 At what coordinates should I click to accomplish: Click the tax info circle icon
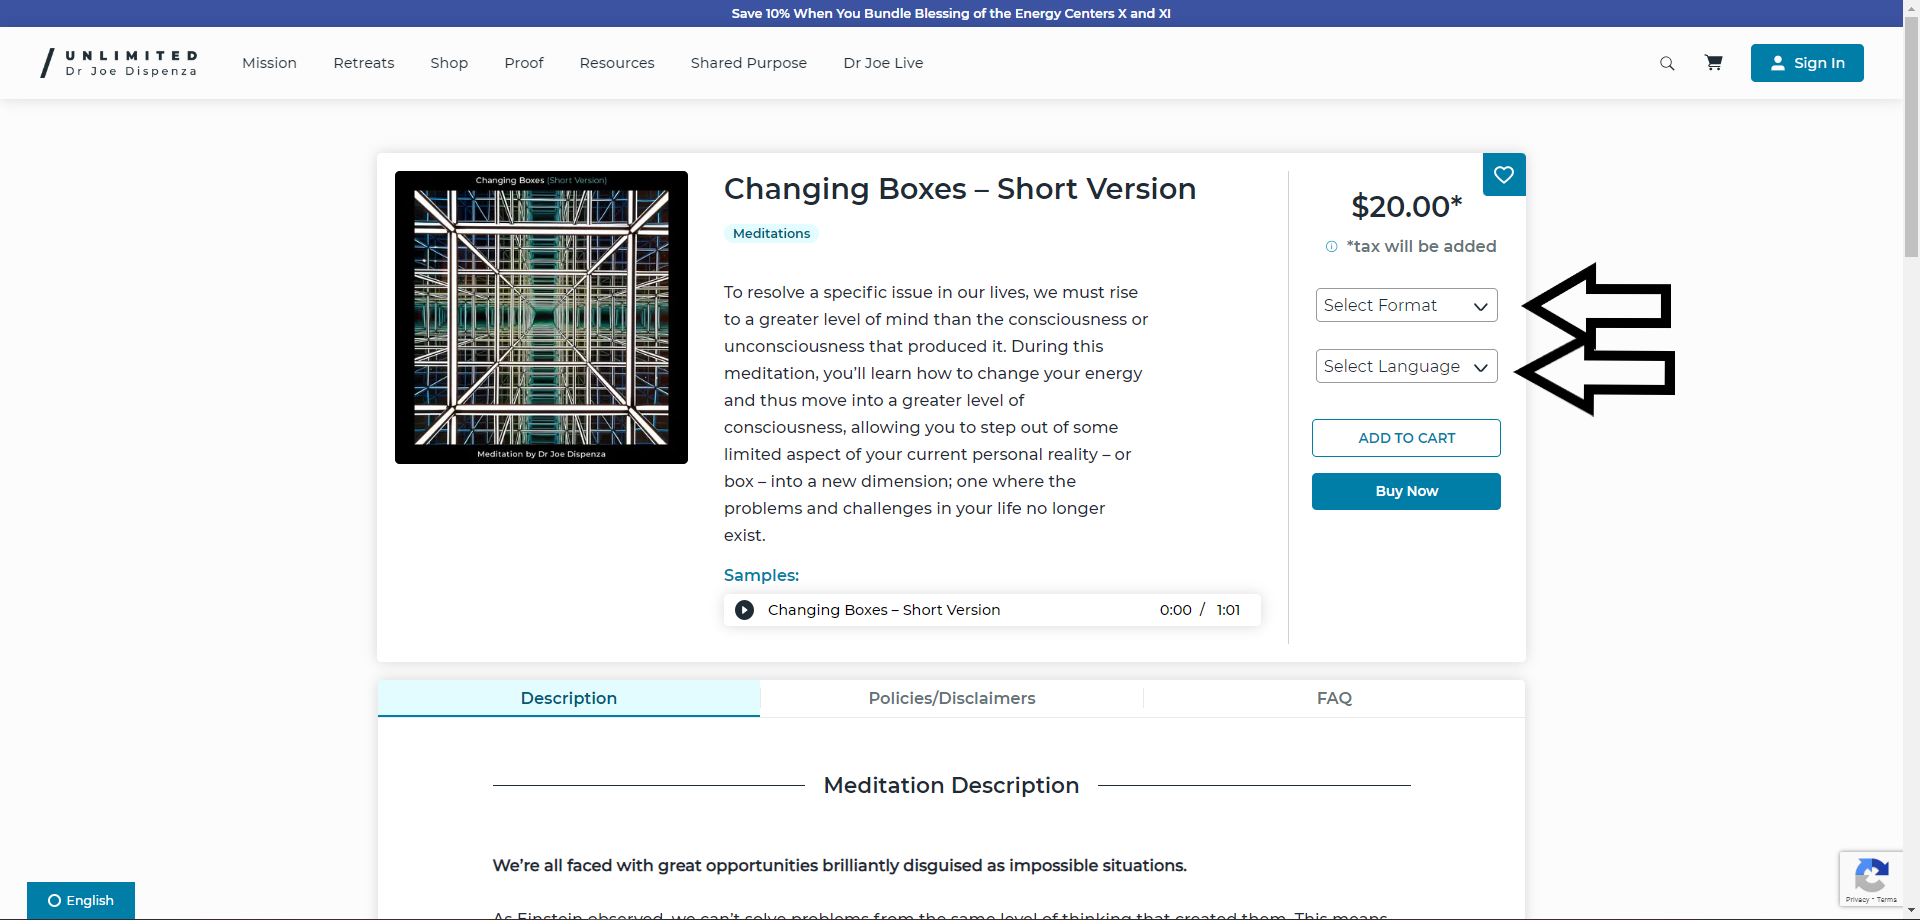pos(1331,247)
